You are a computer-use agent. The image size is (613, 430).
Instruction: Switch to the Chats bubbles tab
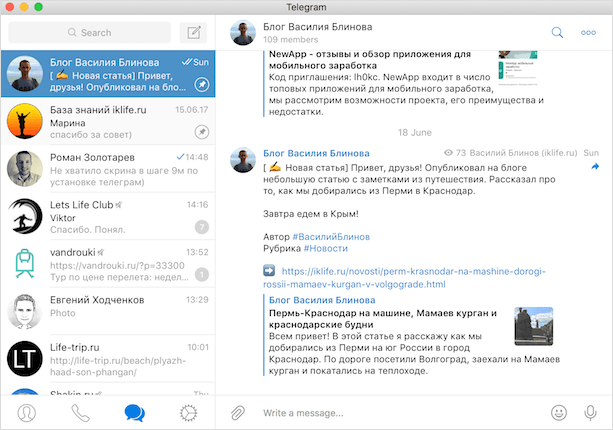tap(135, 413)
